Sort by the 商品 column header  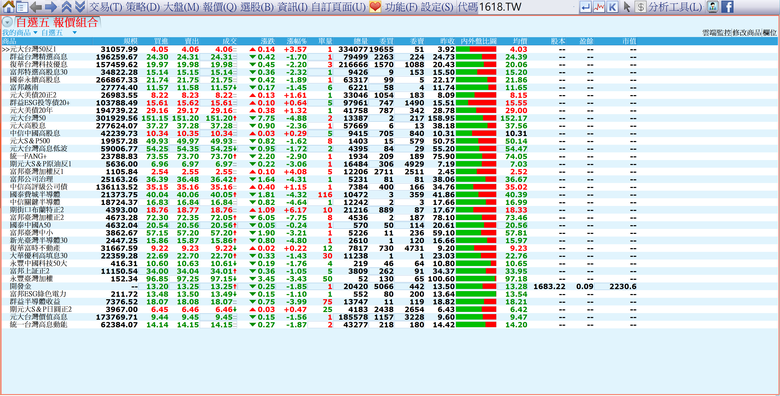point(8,41)
